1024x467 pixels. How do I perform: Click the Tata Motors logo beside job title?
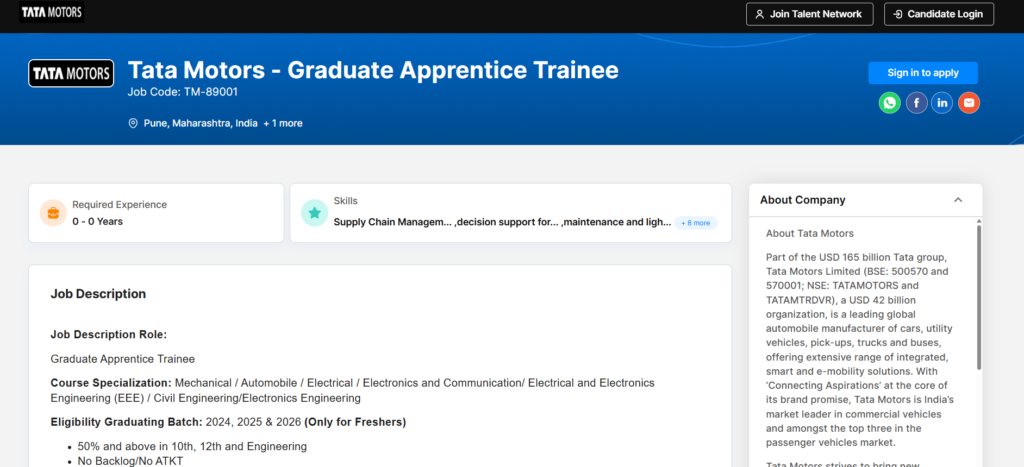[x=71, y=73]
